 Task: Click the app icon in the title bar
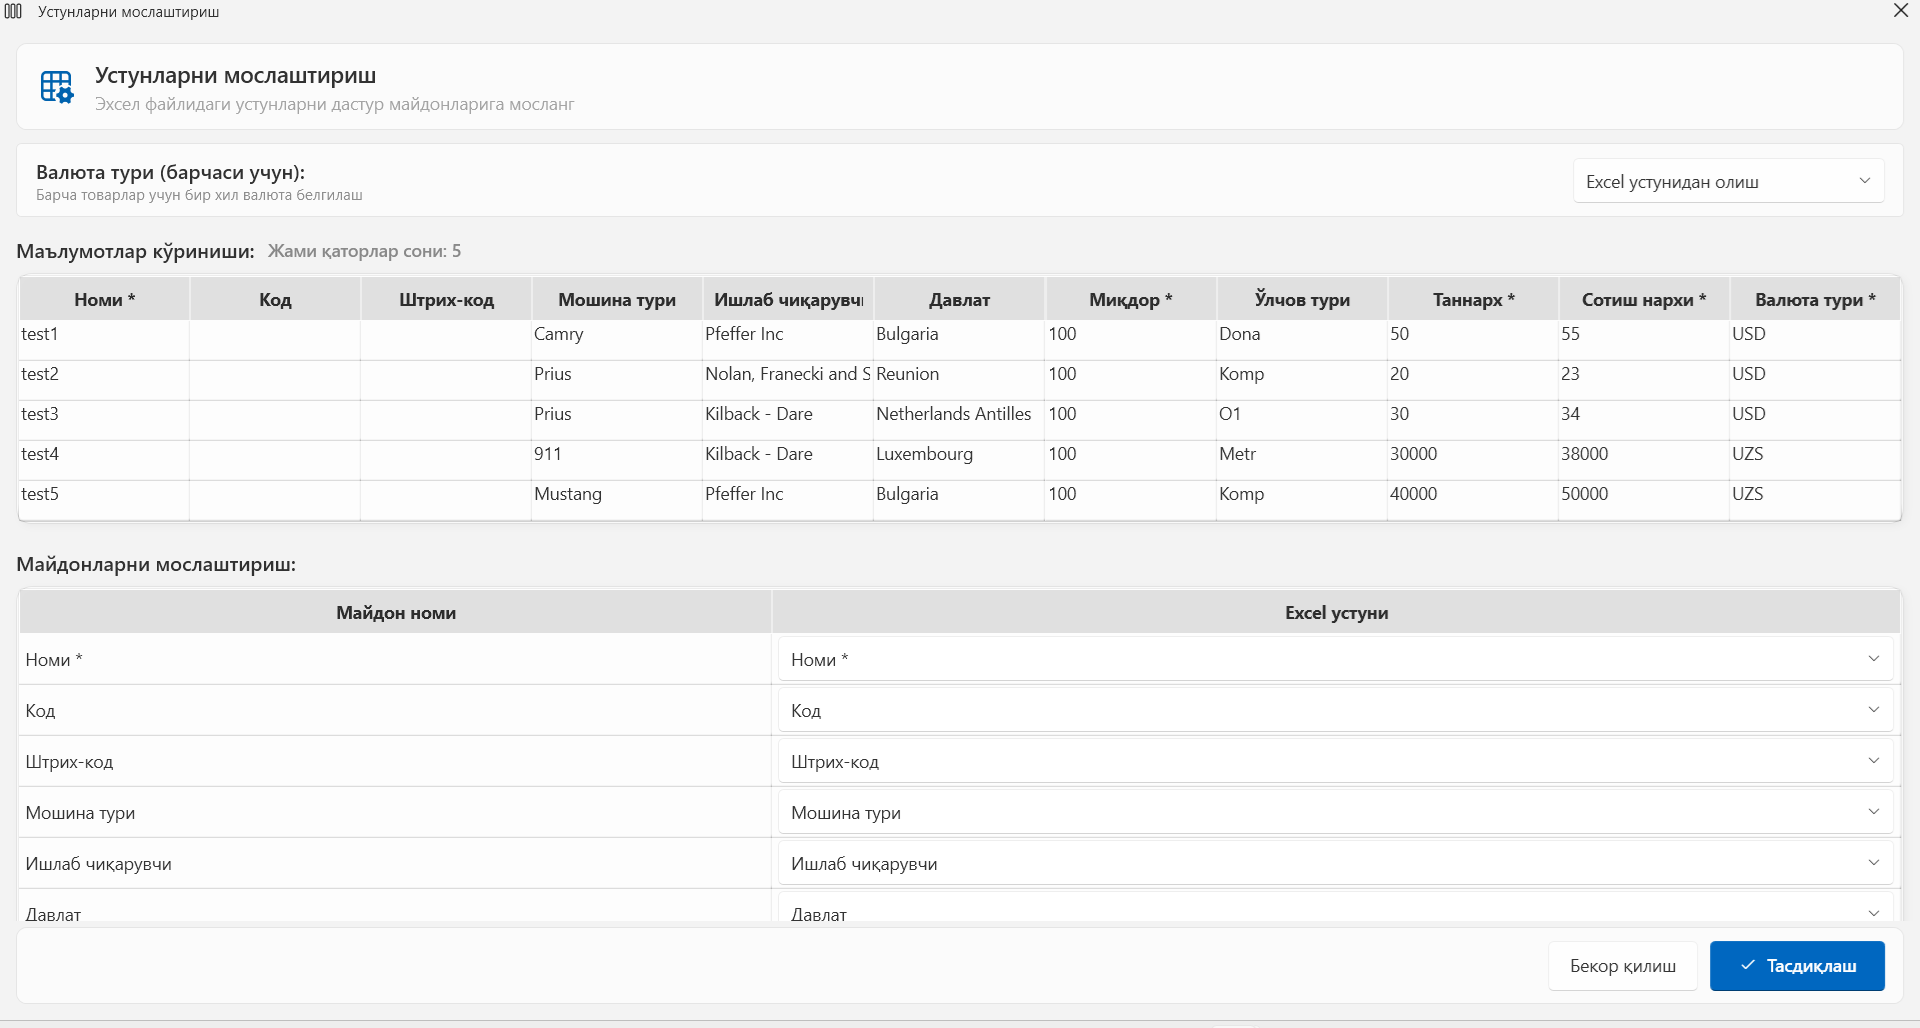[13, 11]
